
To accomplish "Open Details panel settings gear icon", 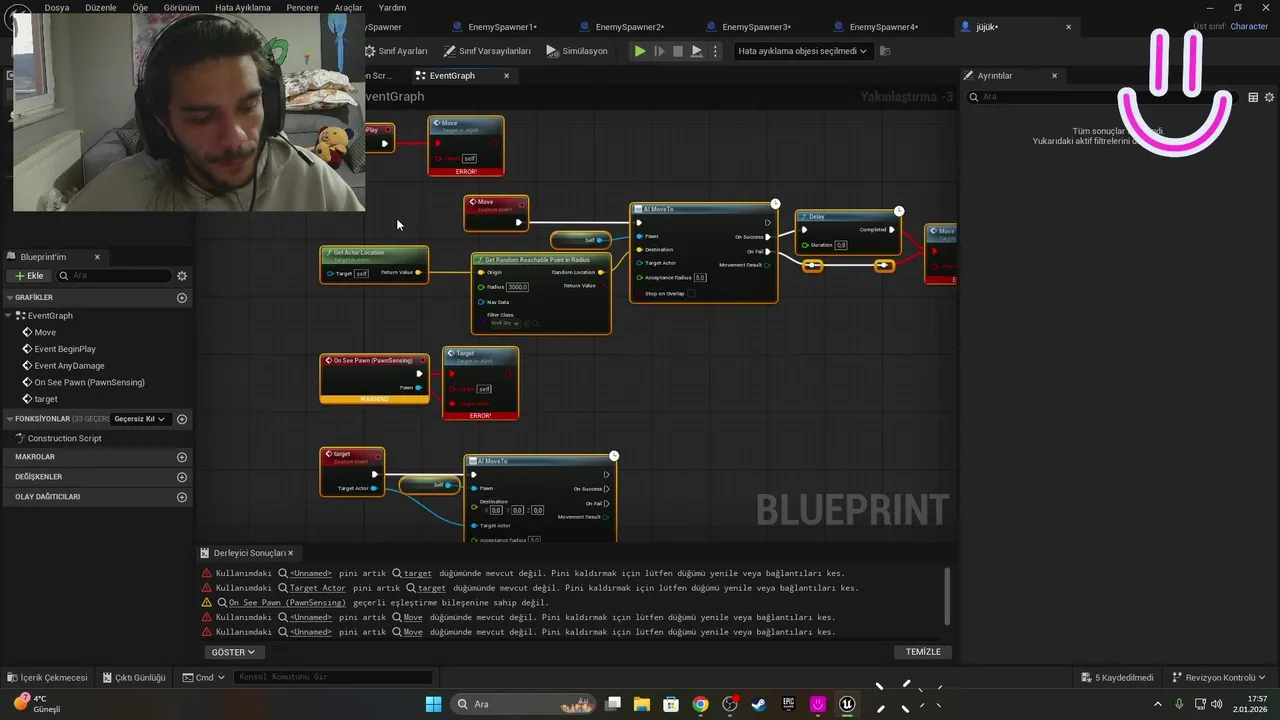I will click(1270, 97).
